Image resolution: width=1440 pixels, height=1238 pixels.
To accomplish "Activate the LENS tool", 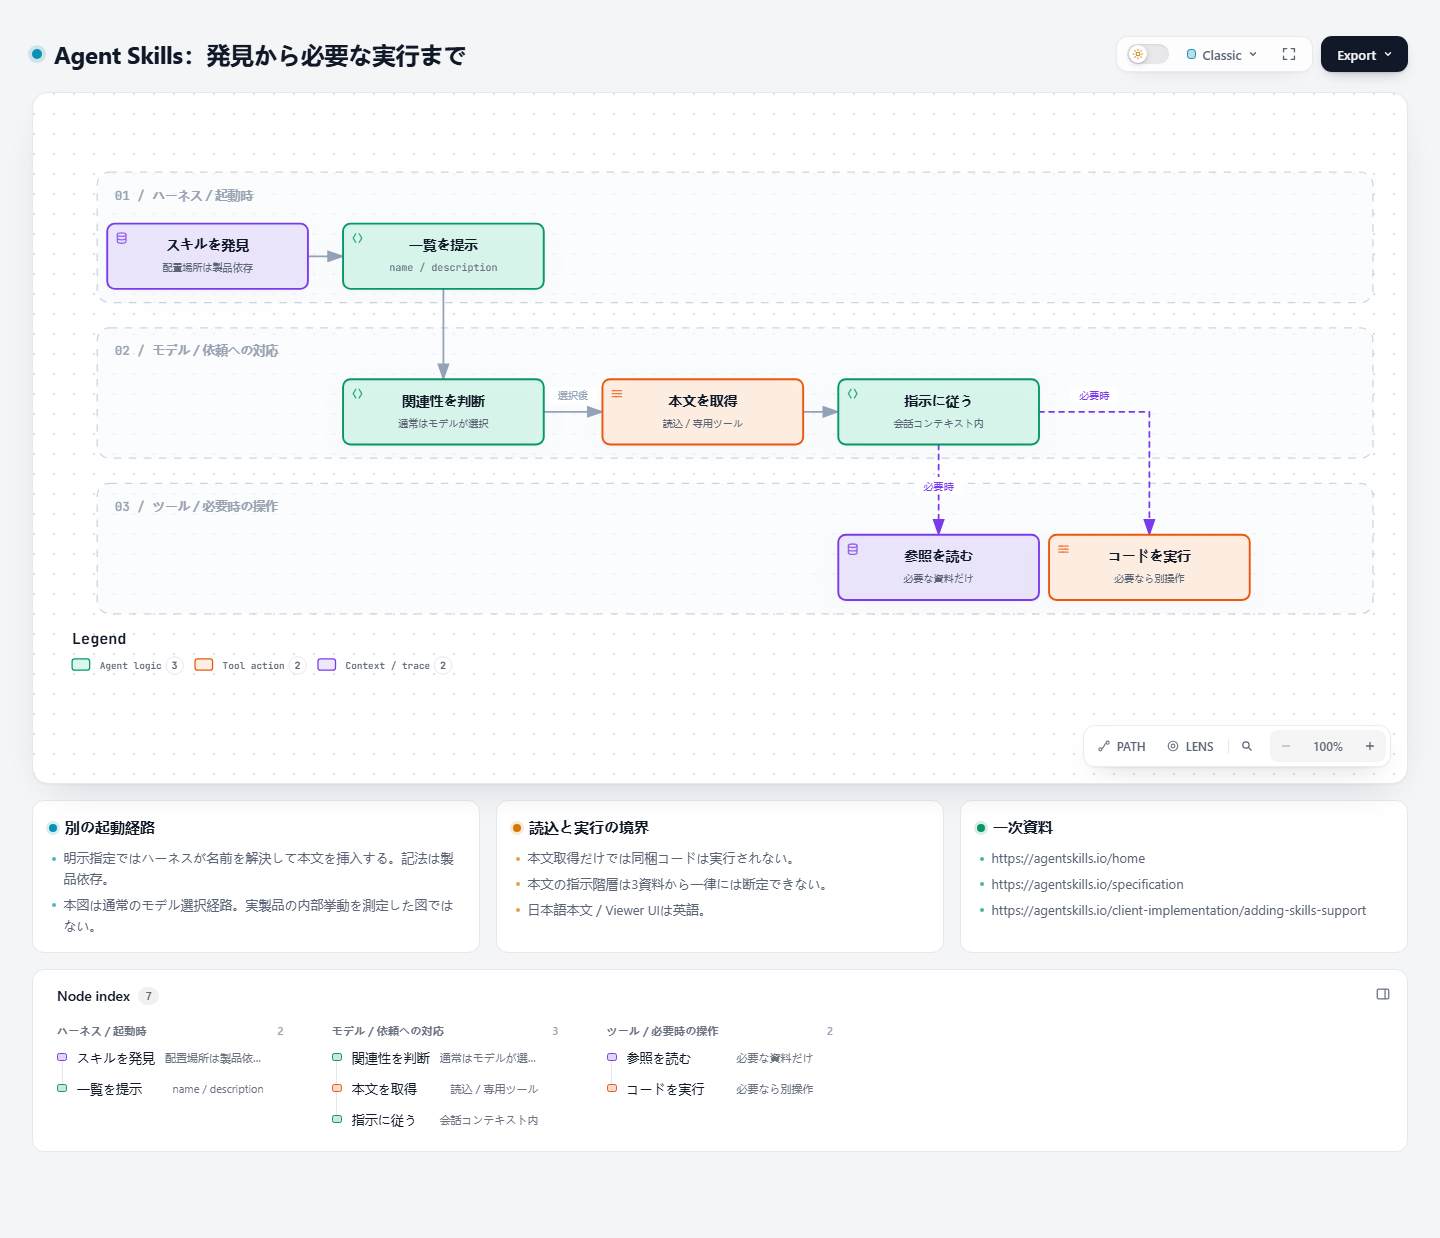I will [x=1190, y=746].
